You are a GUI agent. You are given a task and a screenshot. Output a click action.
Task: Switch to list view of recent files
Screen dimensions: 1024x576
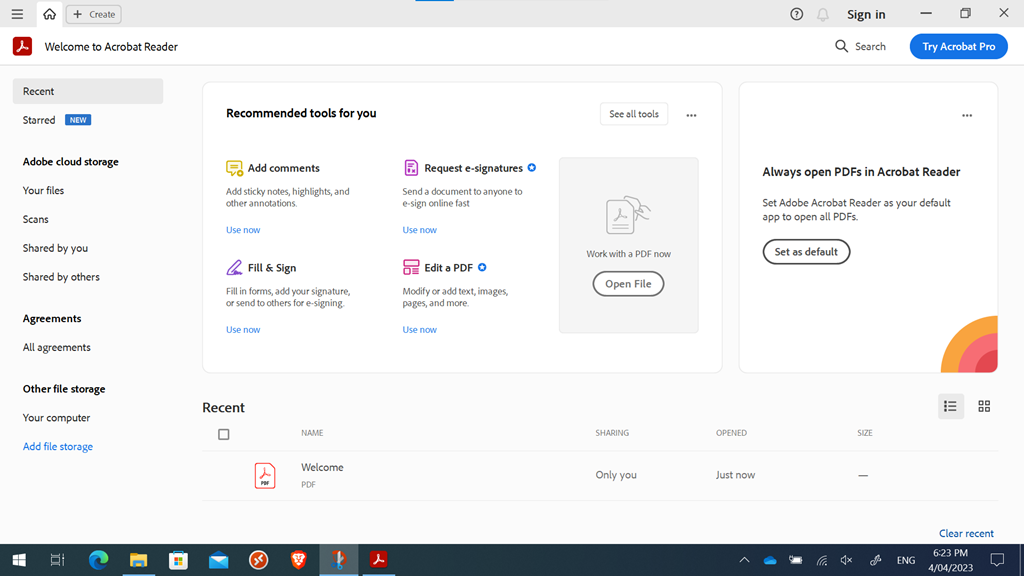950,406
